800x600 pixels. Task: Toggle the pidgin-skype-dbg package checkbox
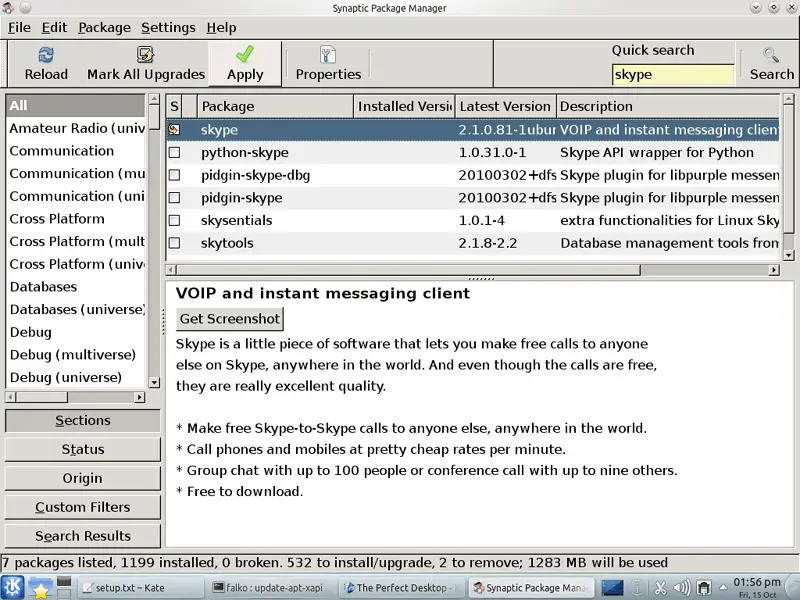coord(174,175)
